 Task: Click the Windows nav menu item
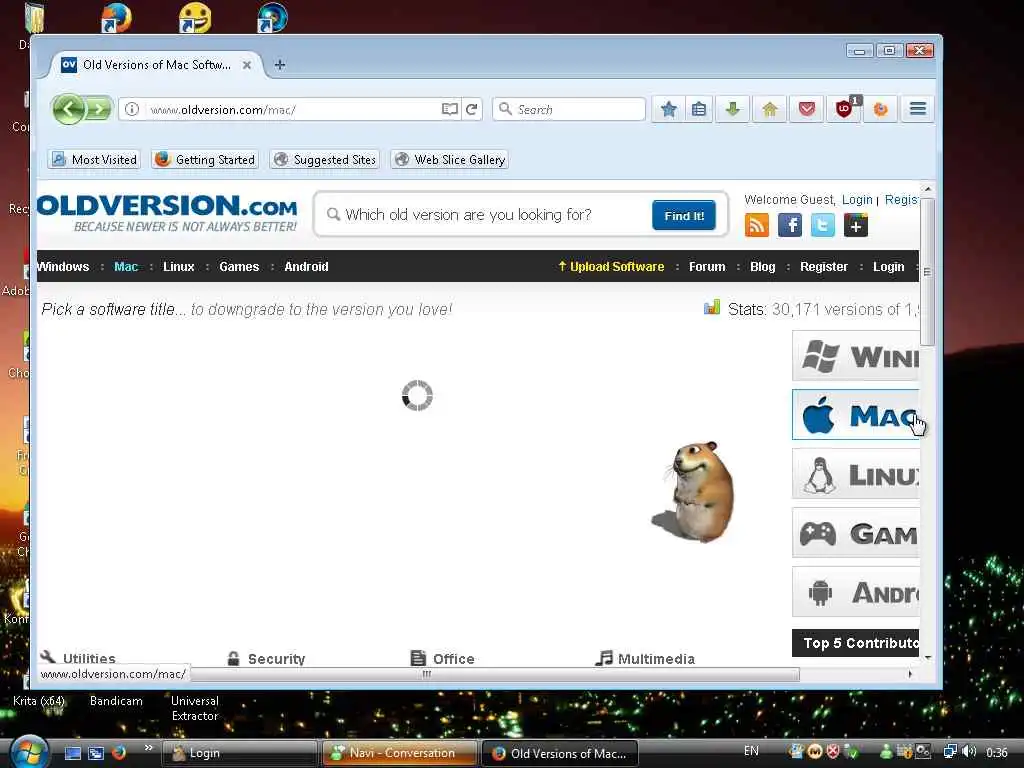point(63,266)
